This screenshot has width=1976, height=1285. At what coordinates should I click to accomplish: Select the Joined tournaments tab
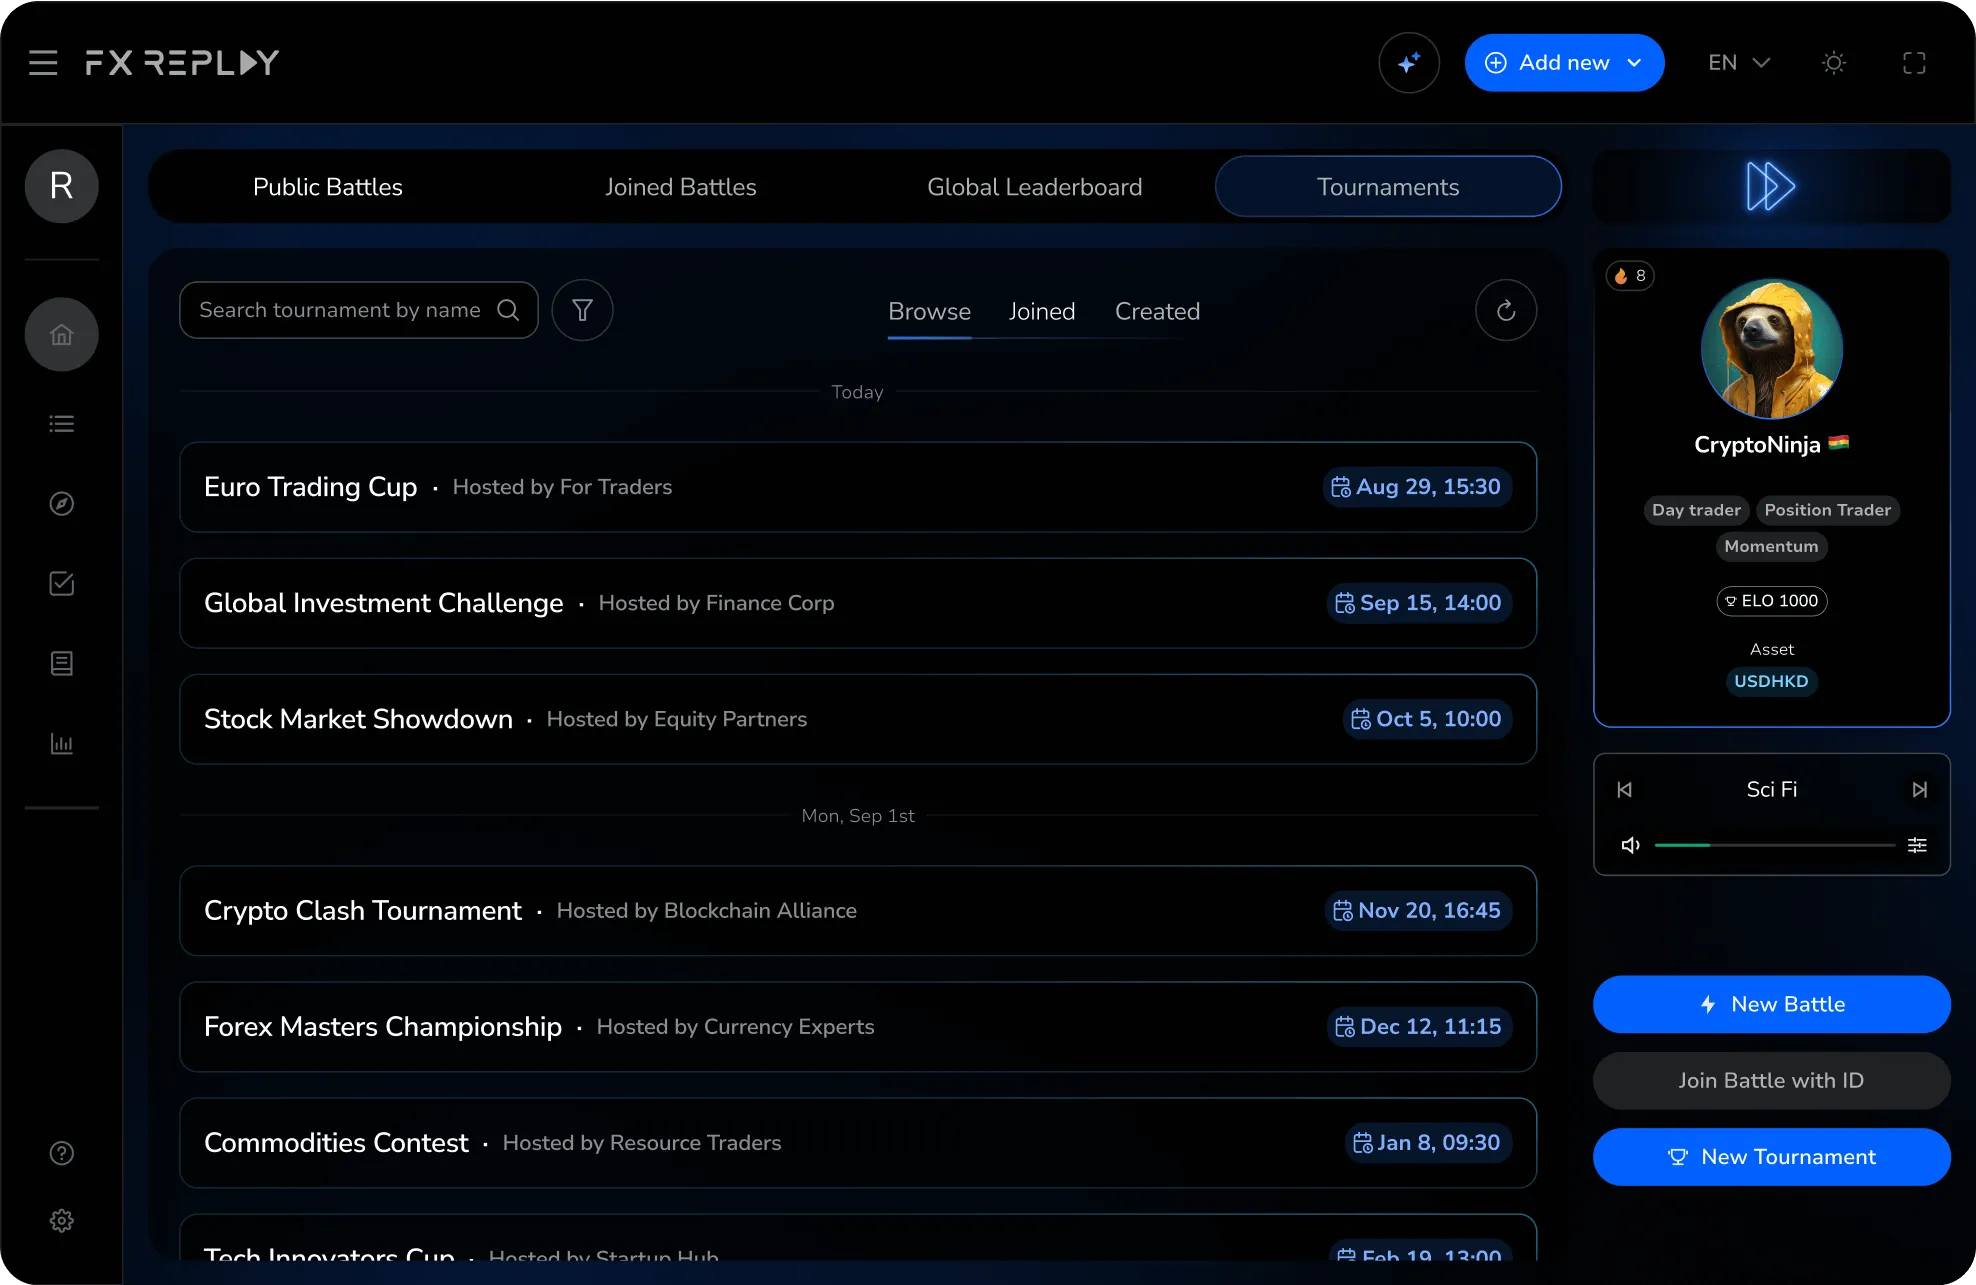pyautogui.click(x=1041, y=311)
